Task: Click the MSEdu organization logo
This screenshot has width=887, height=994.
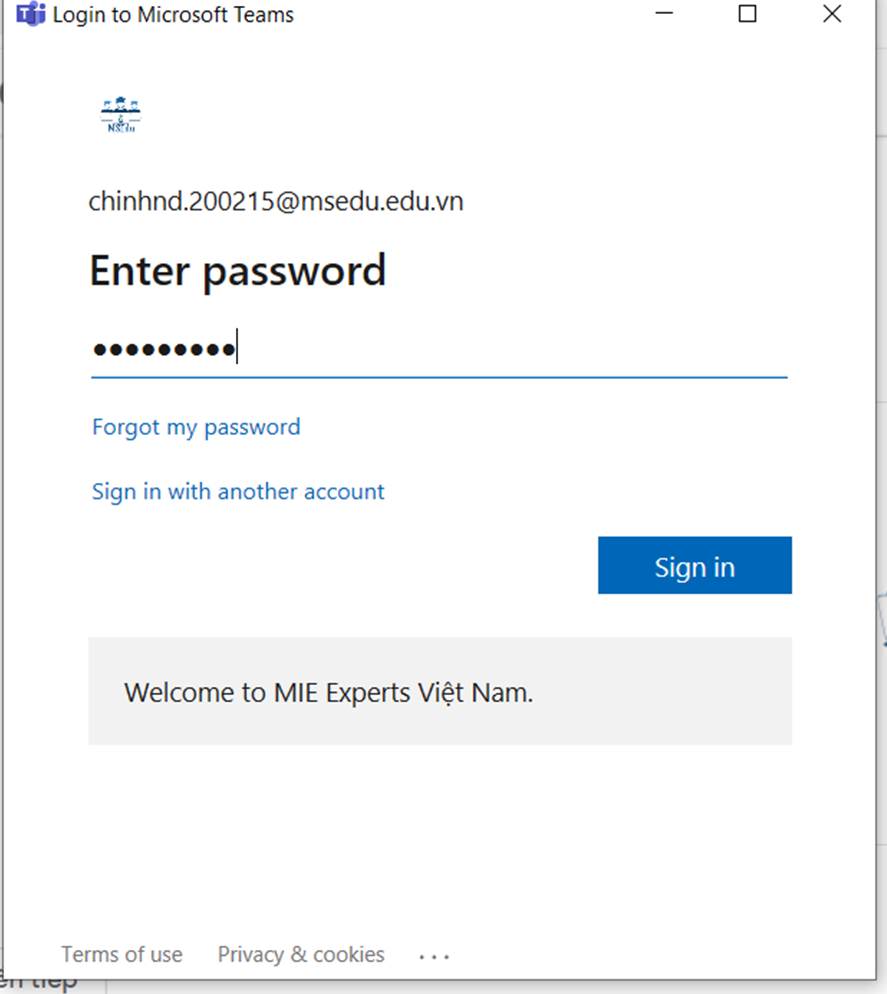Action: tap(121, 115)
